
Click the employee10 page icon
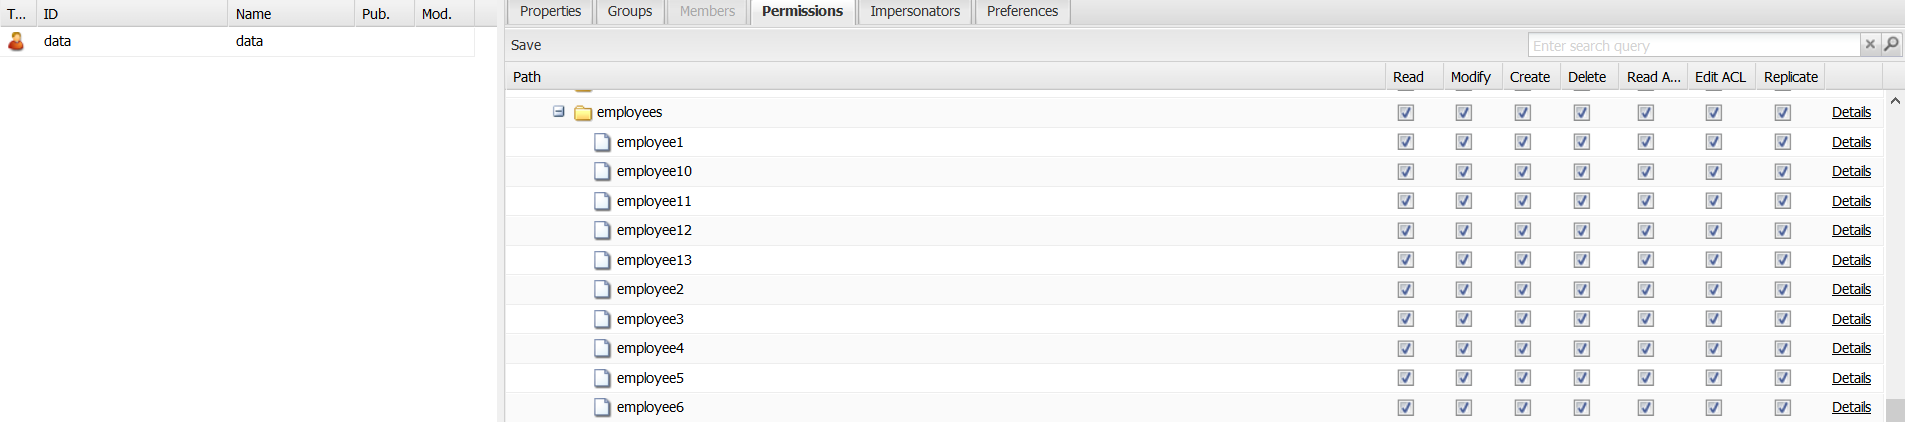(602, 172)
